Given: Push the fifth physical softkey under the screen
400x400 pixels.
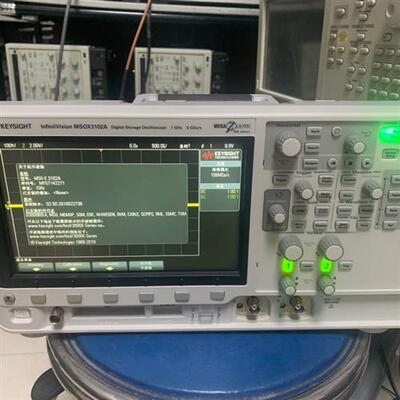Looking at the screenshot, I should click(x=182, y=296).
